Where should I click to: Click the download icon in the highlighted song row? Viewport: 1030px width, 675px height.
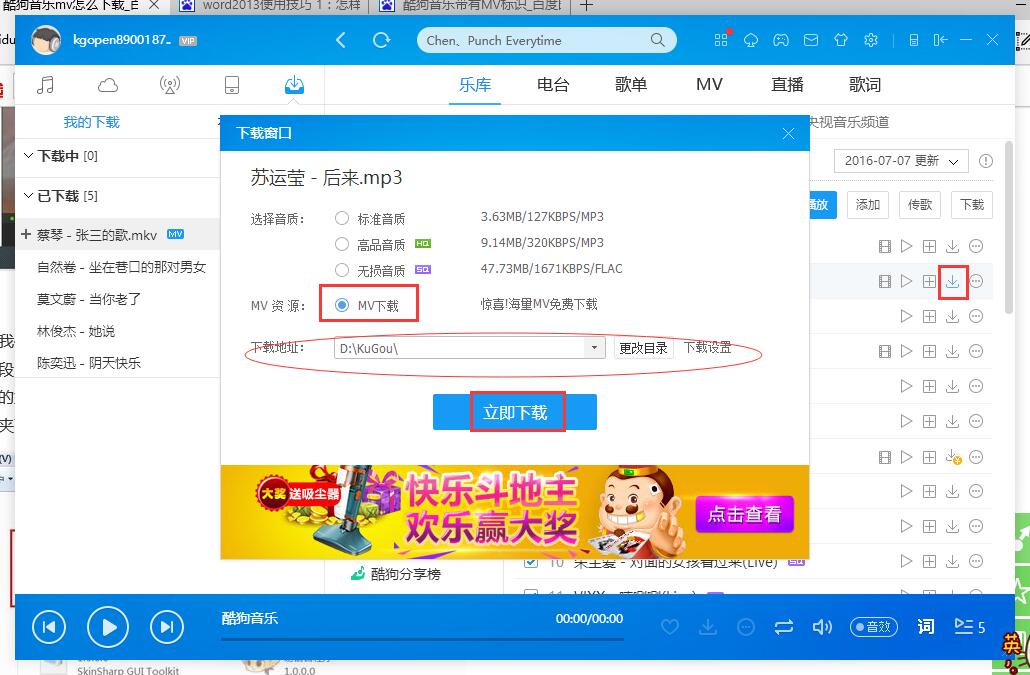point(952,282)
